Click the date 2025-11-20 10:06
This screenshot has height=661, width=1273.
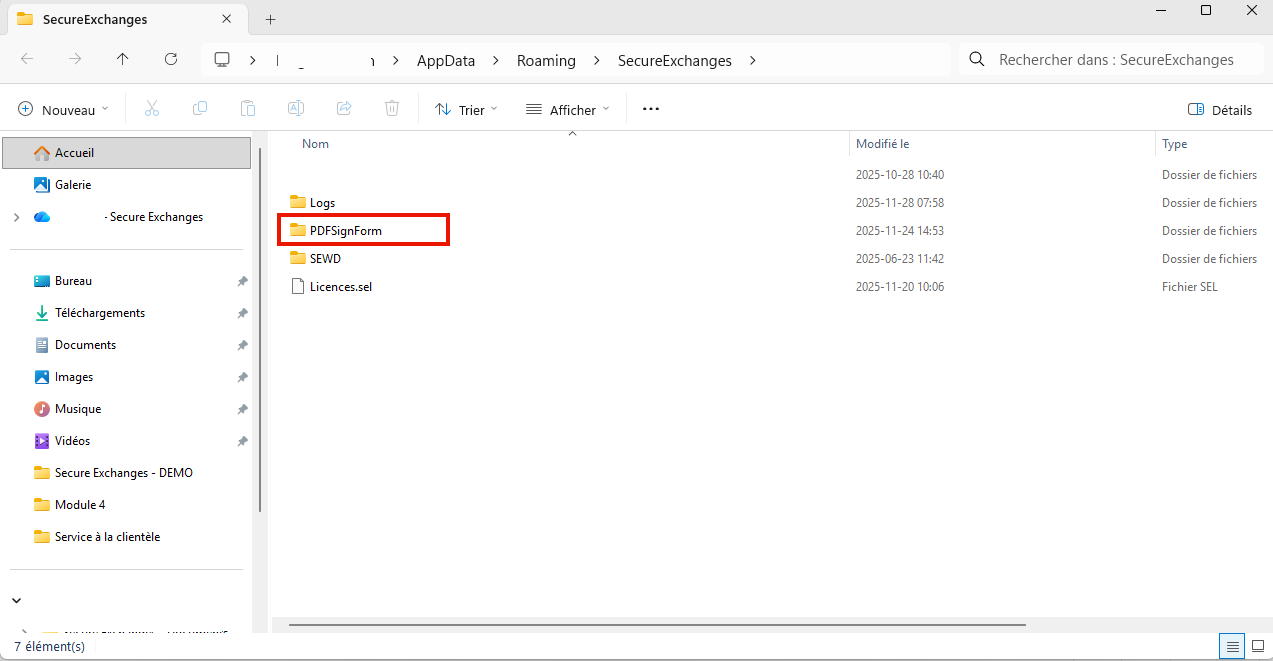[x=900, y=287]
